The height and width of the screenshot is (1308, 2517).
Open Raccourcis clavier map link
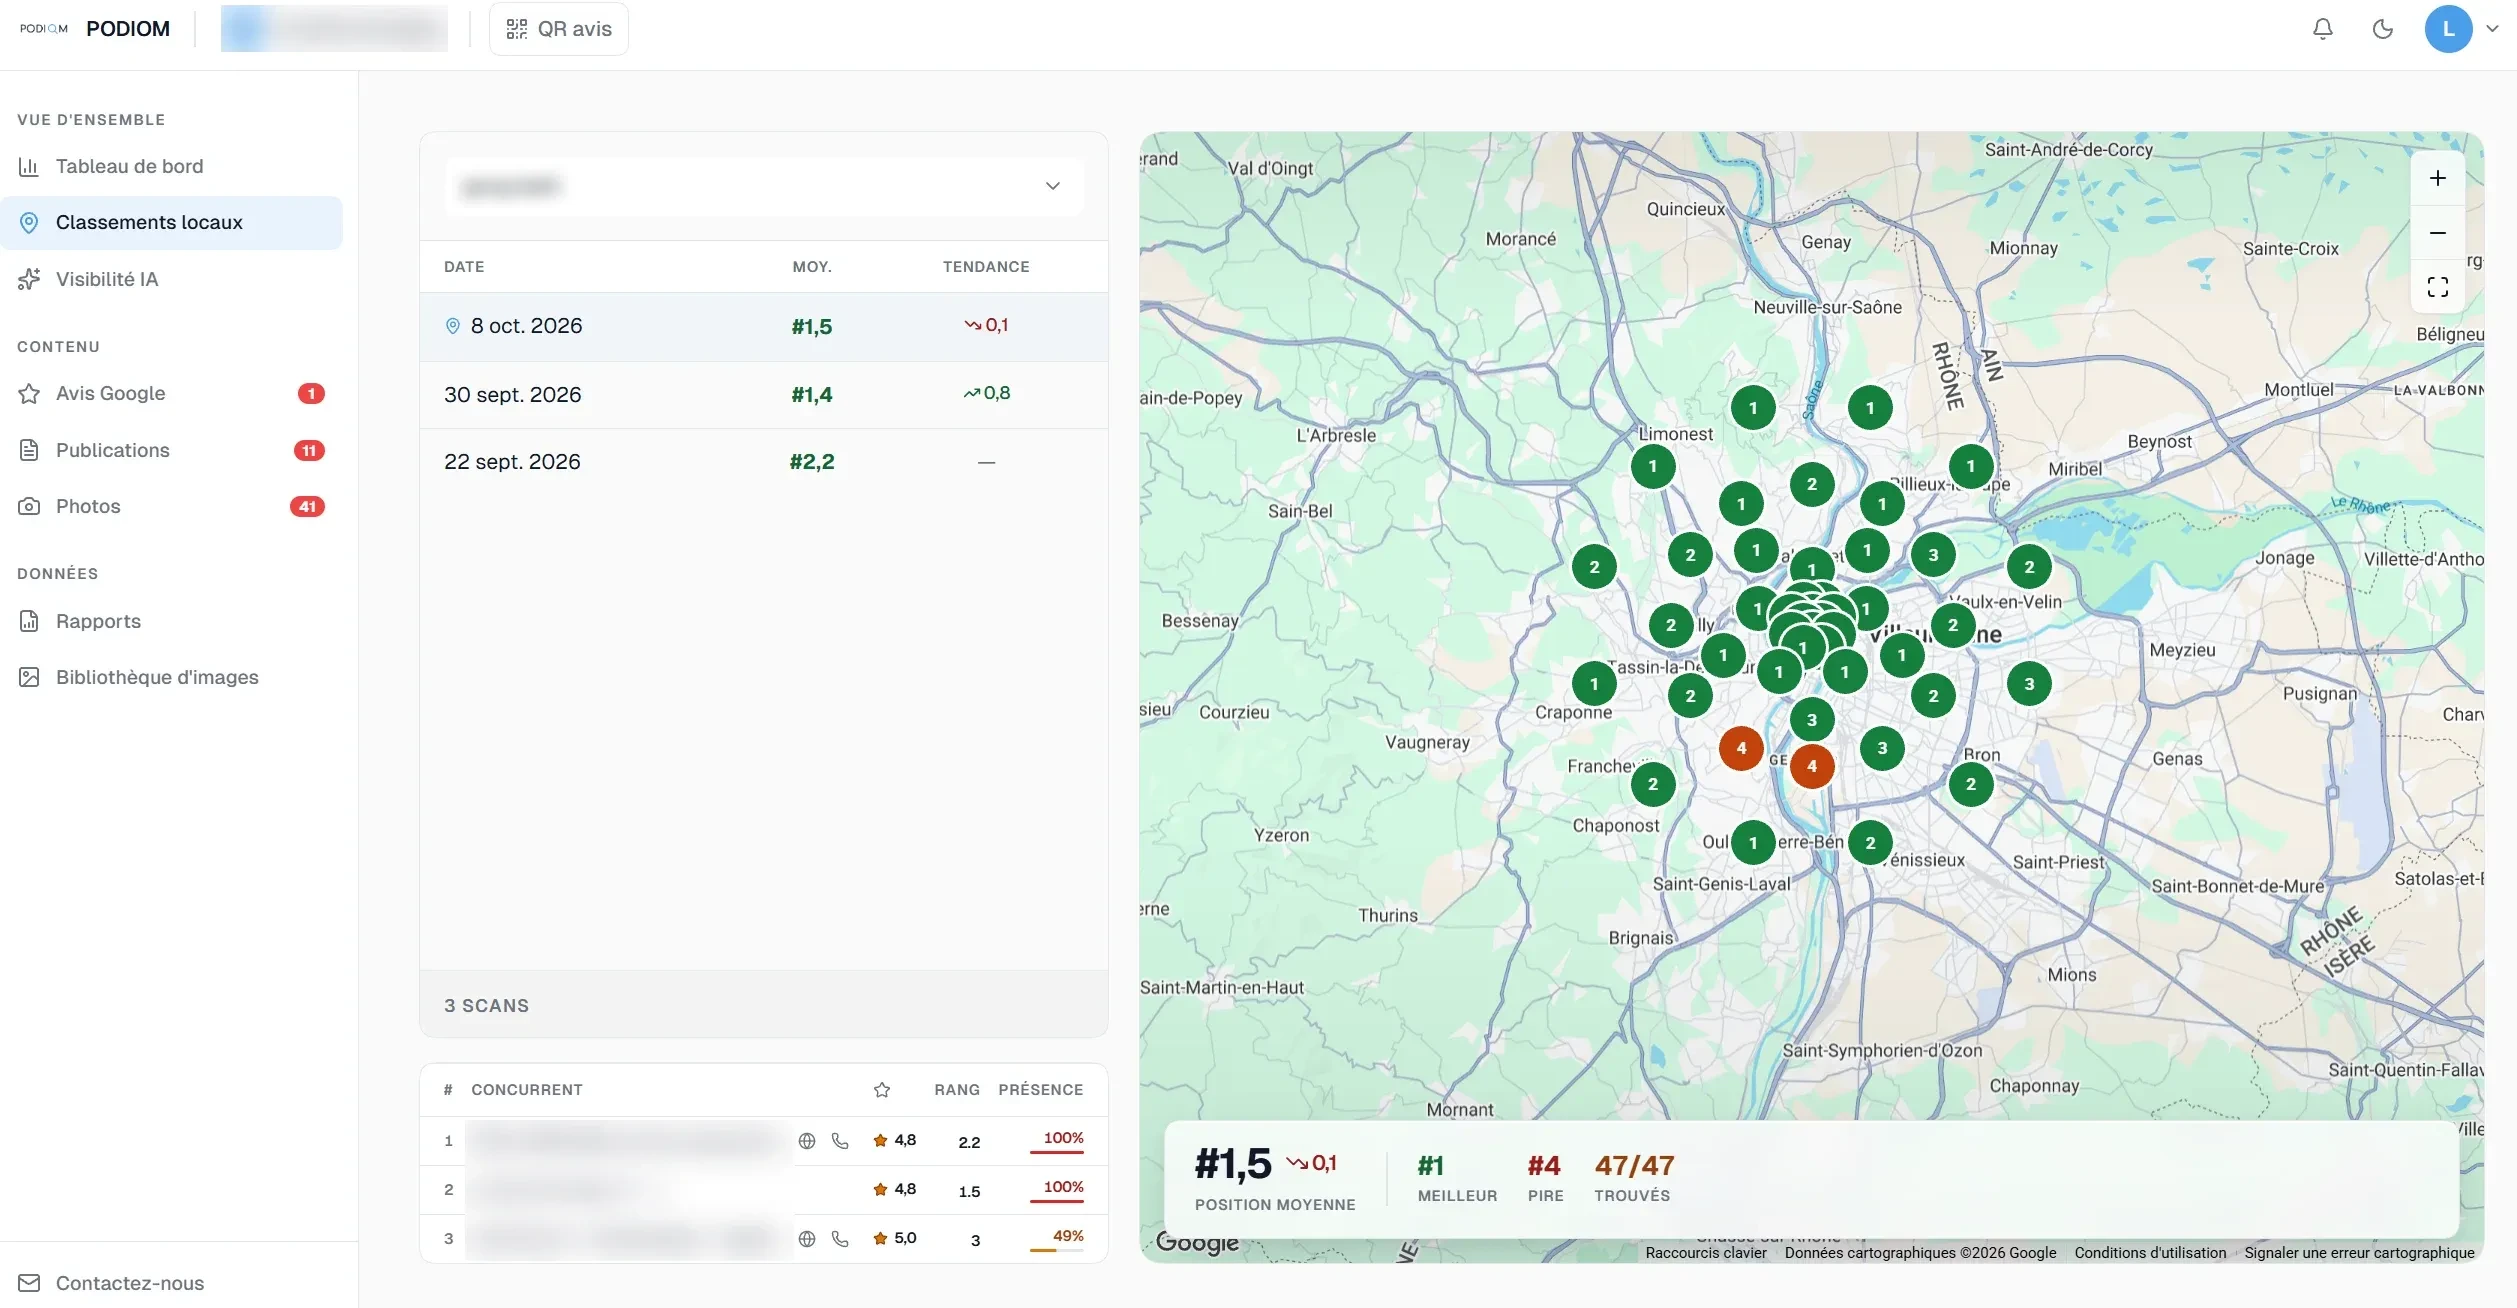(x=1705, y=1253)
